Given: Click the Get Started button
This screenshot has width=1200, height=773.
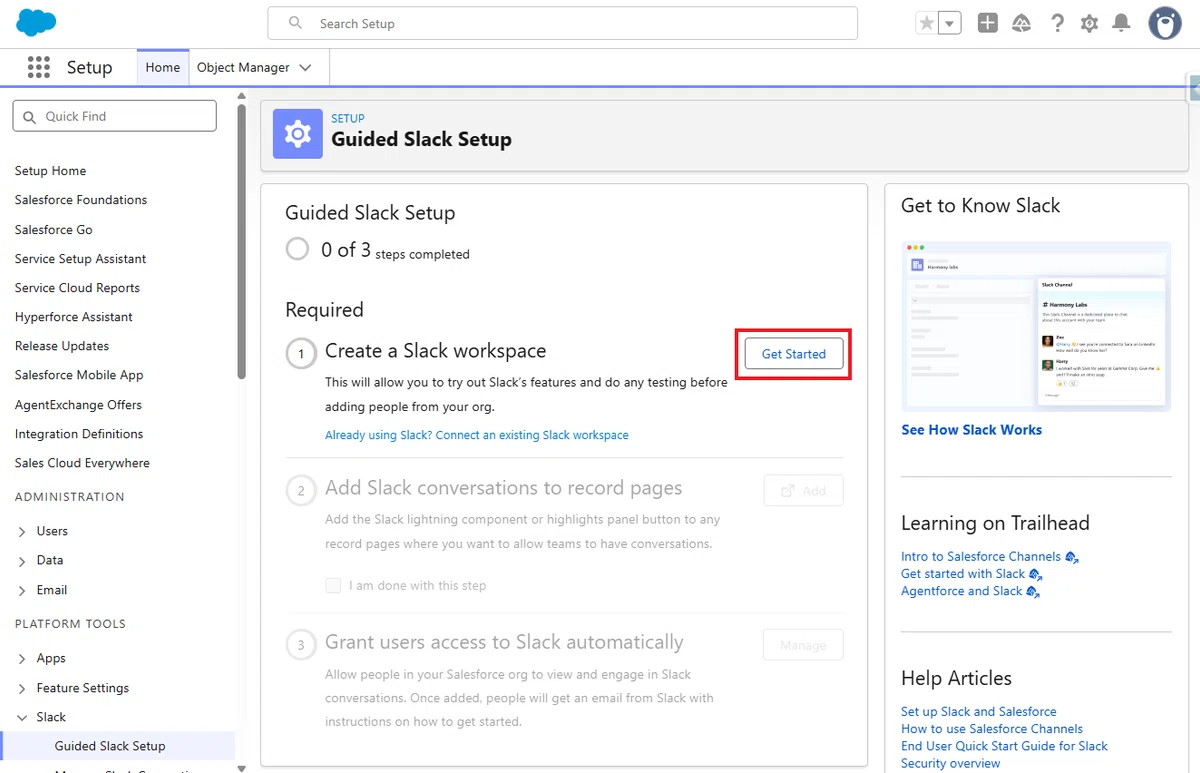Looking at the screenshot, I should (x=794, y=354).
